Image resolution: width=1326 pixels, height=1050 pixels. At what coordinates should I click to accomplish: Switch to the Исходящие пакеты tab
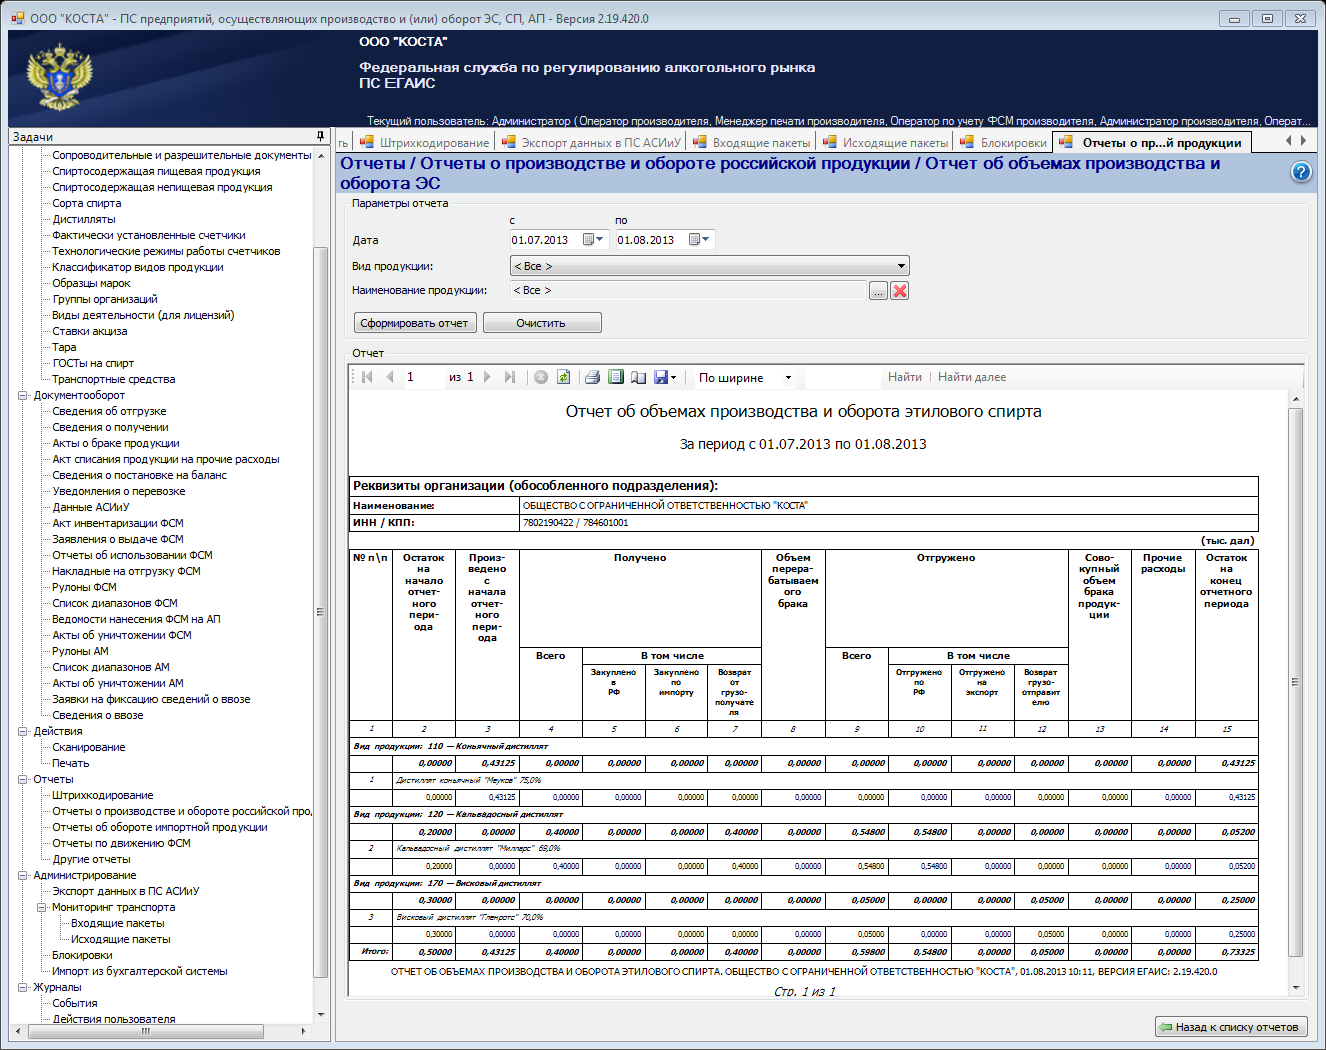(x=885, y=142)
